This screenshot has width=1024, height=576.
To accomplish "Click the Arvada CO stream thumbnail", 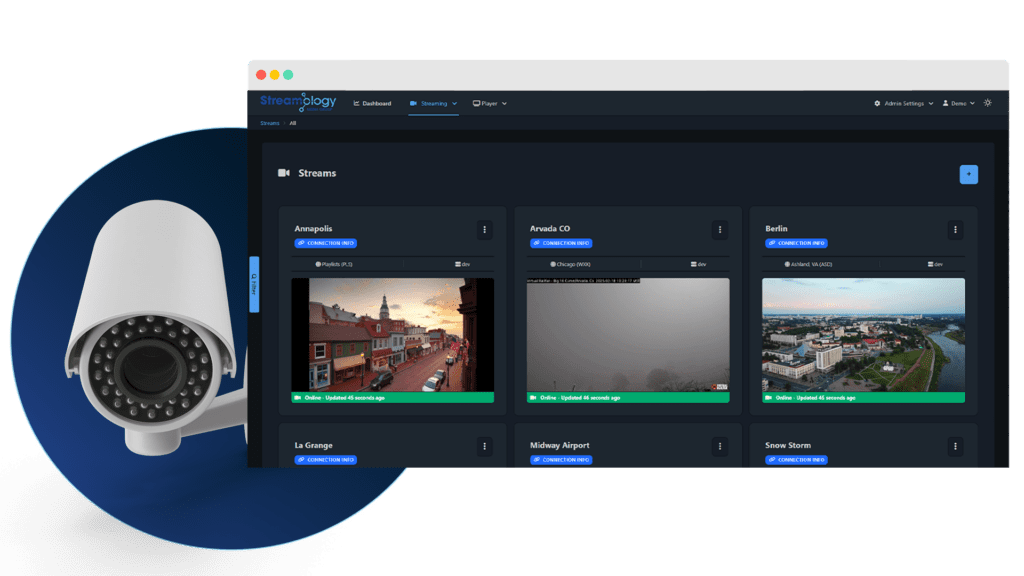I will (628, 335).
